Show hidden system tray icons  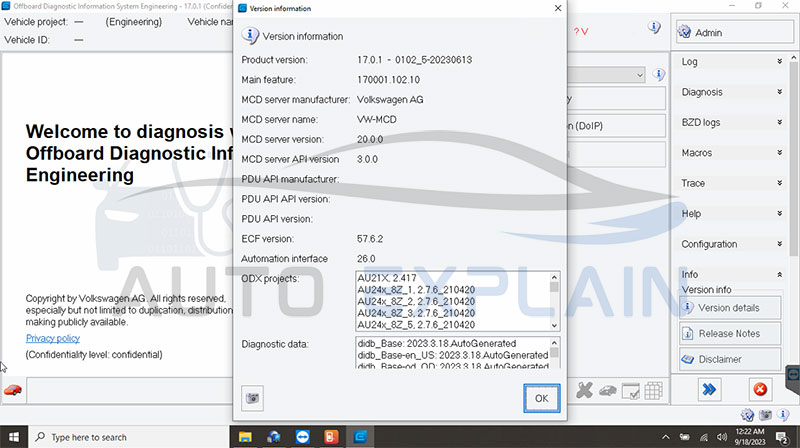(x=665, y=437)
